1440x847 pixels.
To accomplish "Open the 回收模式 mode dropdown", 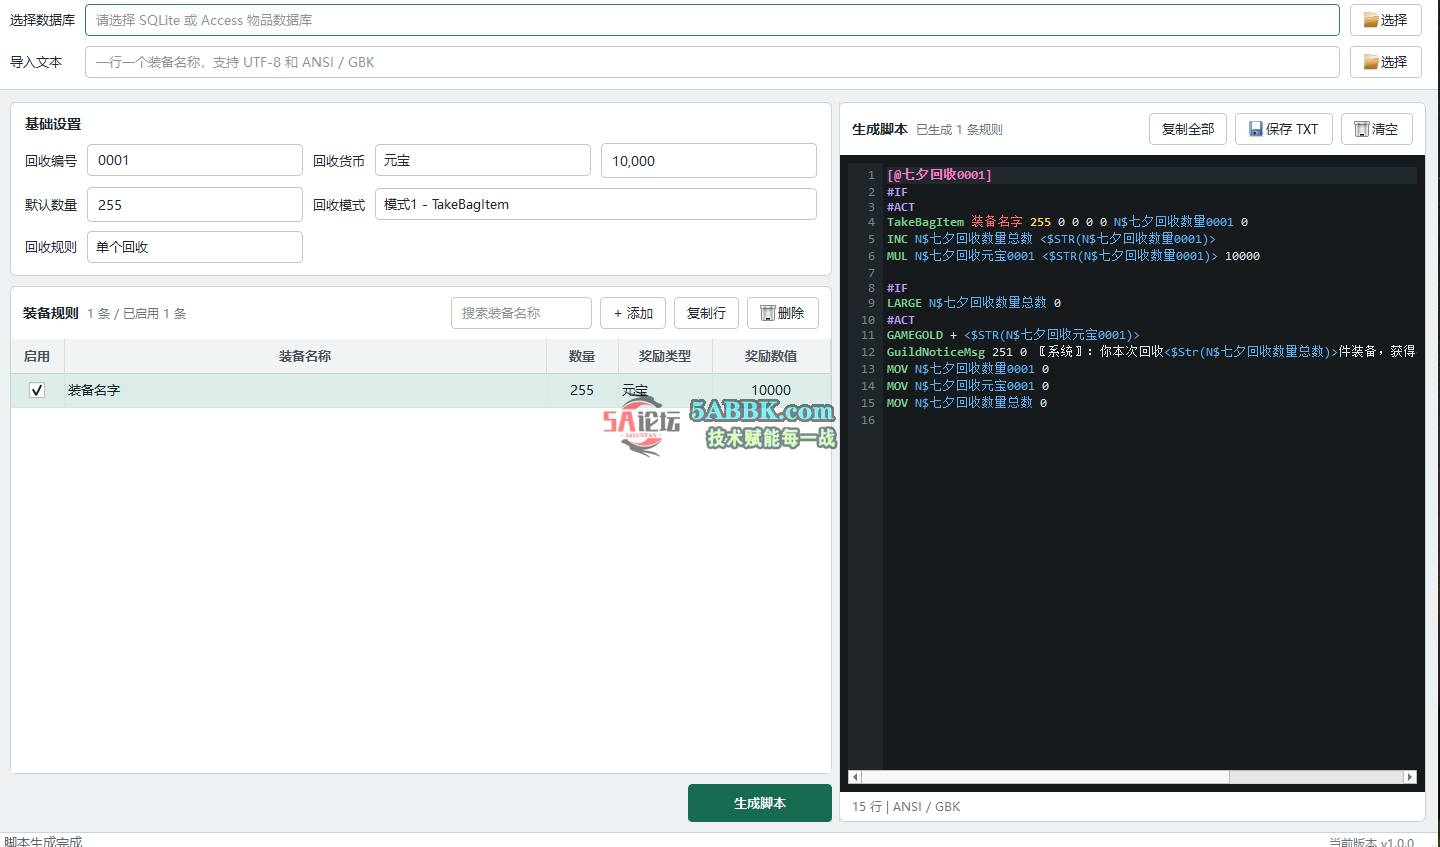I will point(596,204).
